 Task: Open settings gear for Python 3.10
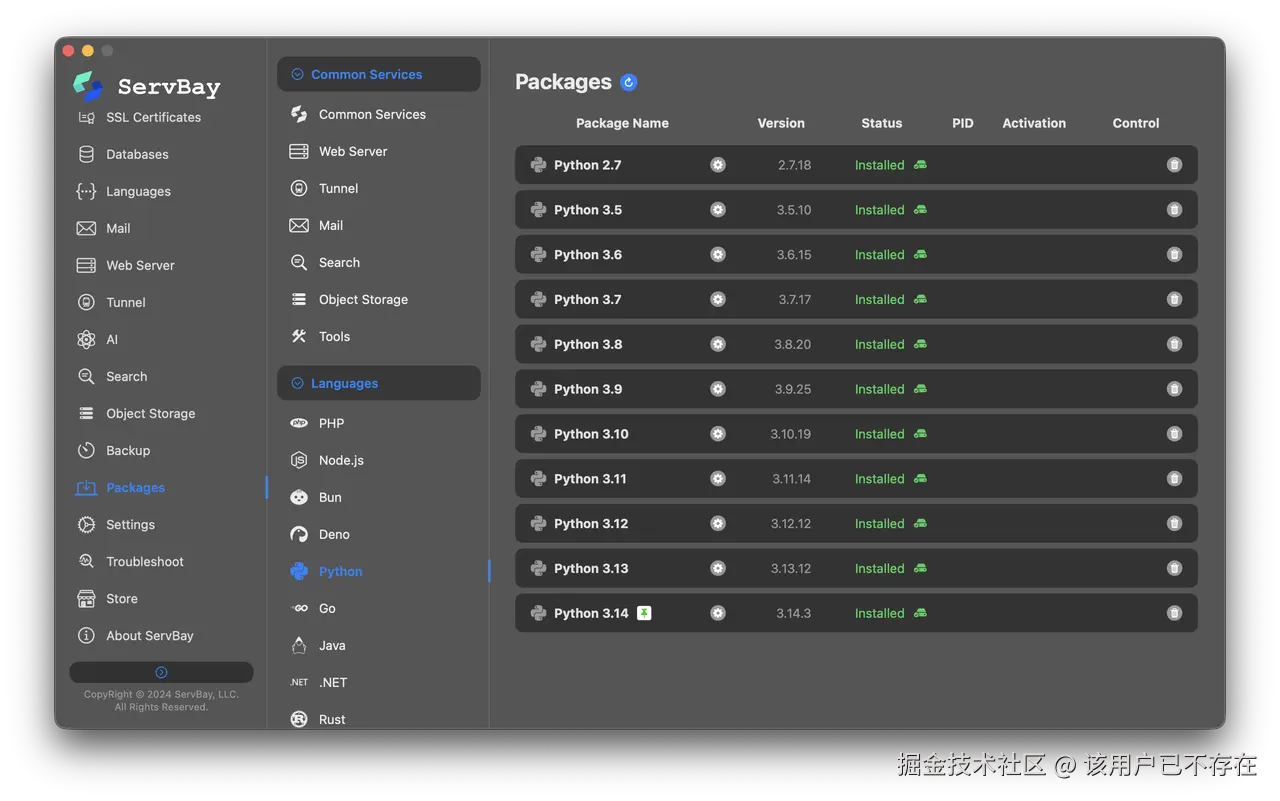pyautogui.click(x=718, y=434)
